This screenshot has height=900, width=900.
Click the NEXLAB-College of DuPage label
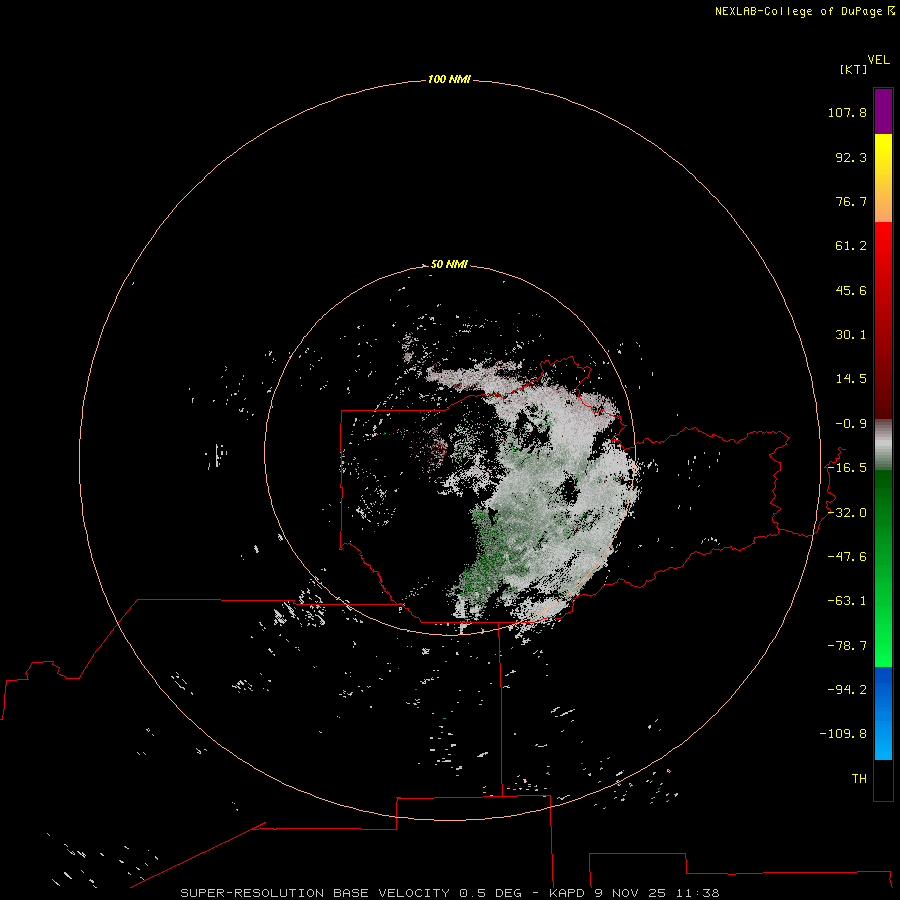click(x=804, y=11)
